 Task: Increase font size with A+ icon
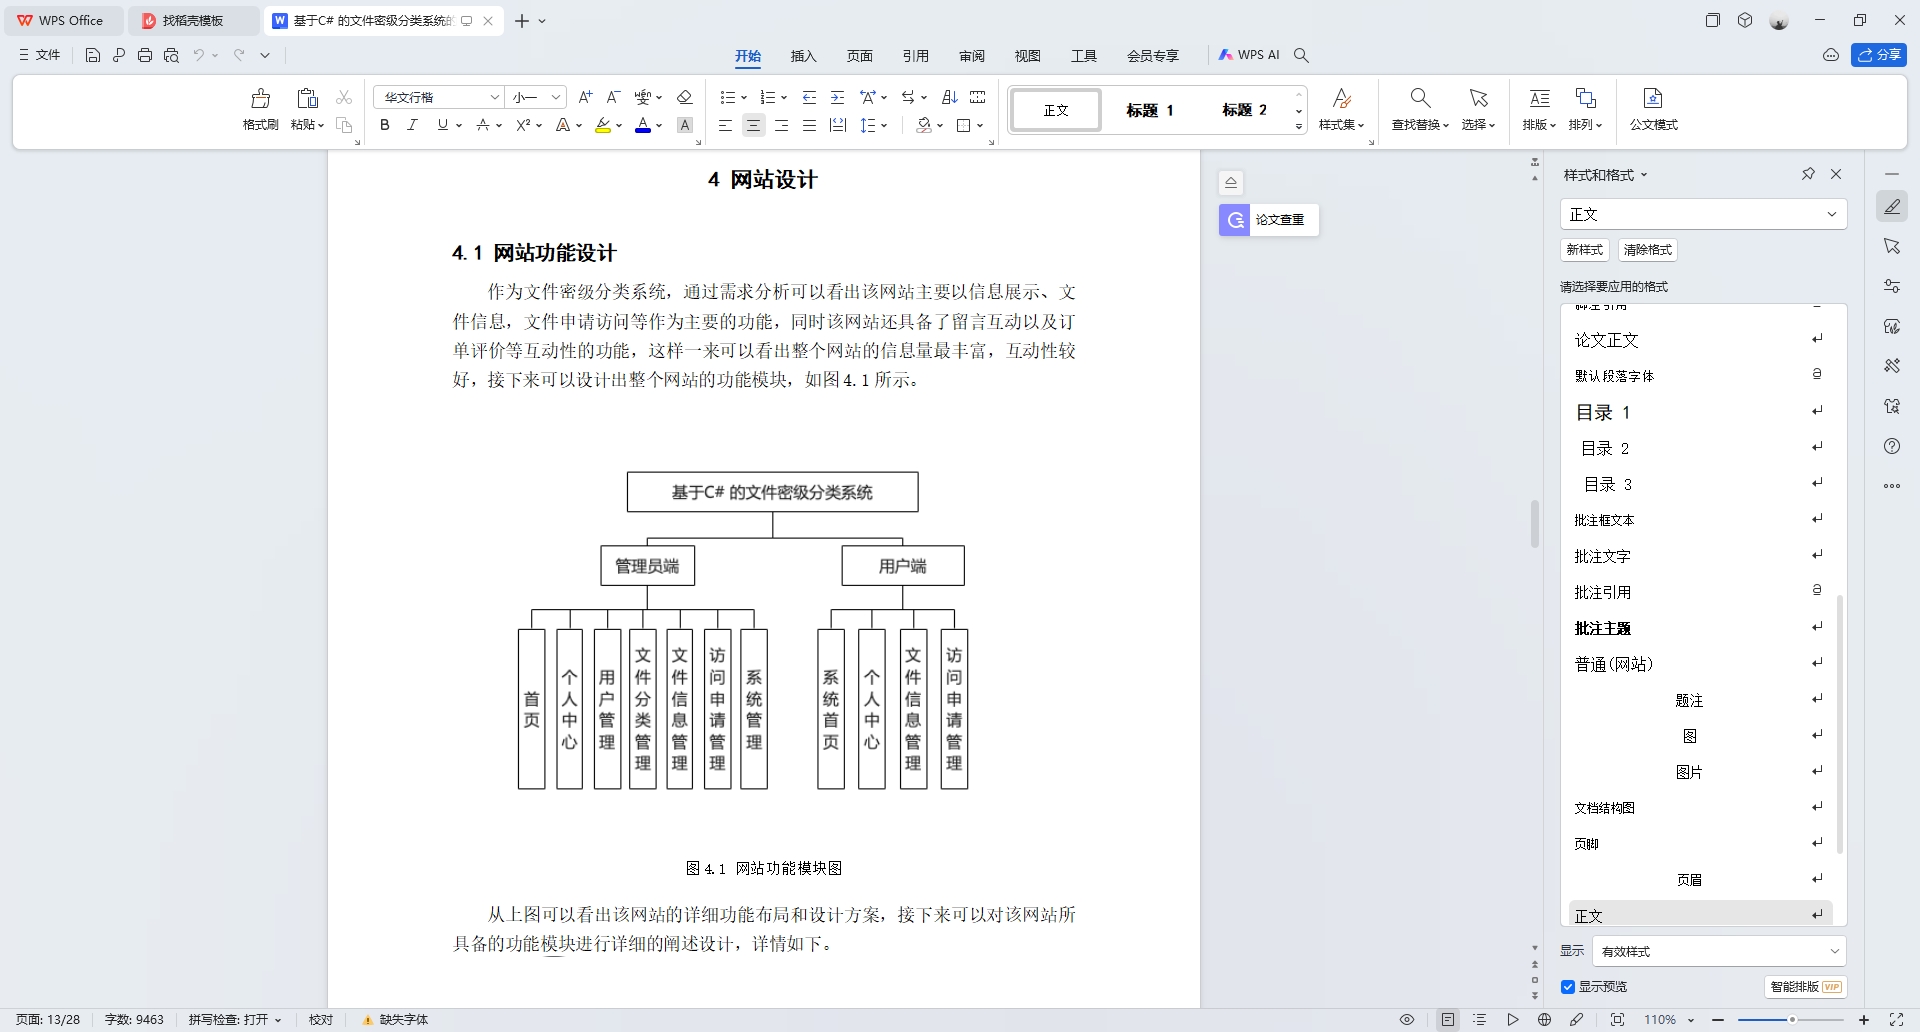coord(586,97)
